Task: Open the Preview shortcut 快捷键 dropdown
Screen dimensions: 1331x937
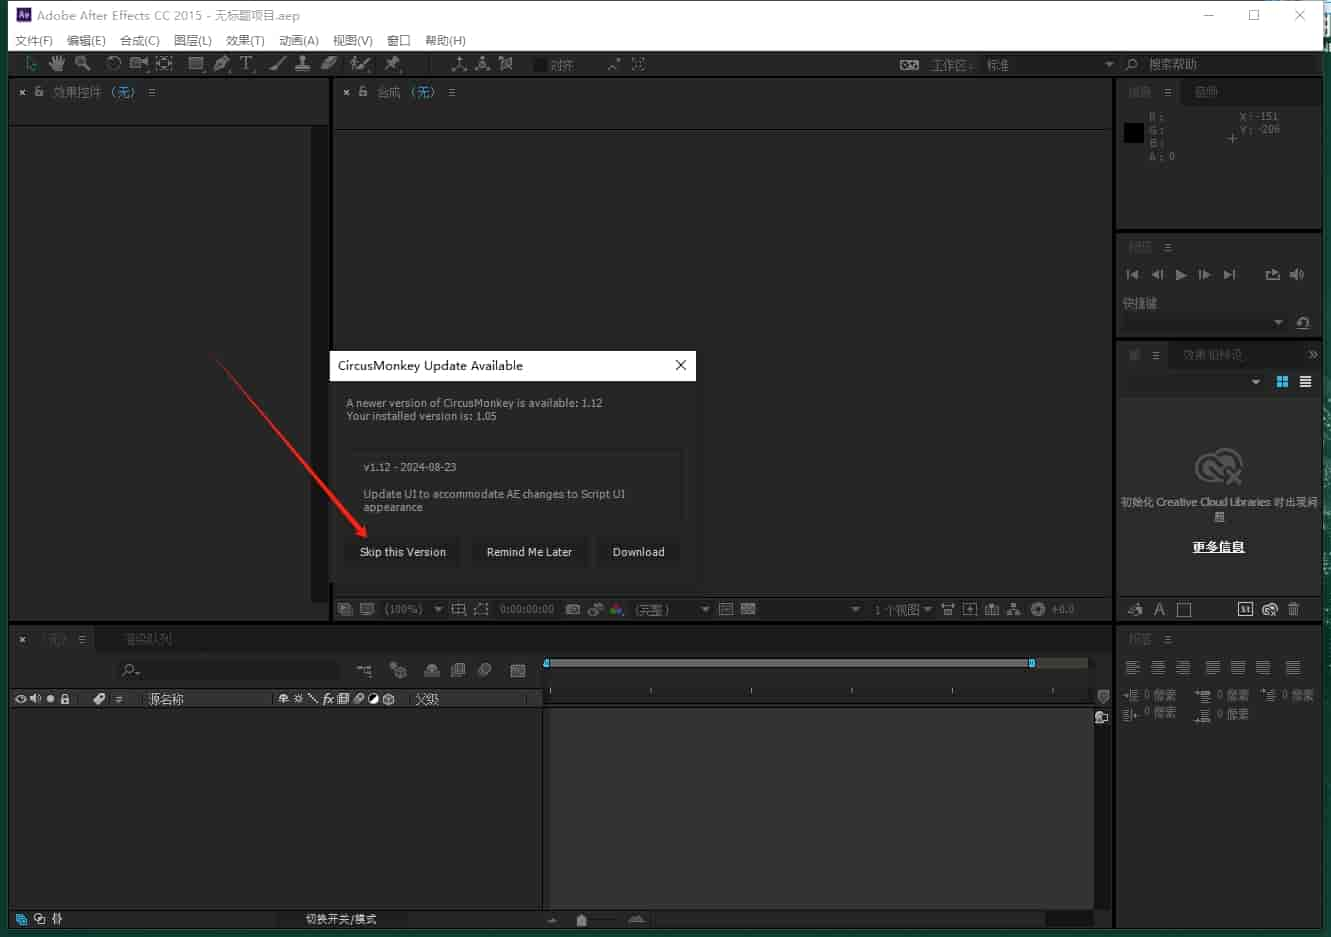Action: point(1203,323)
